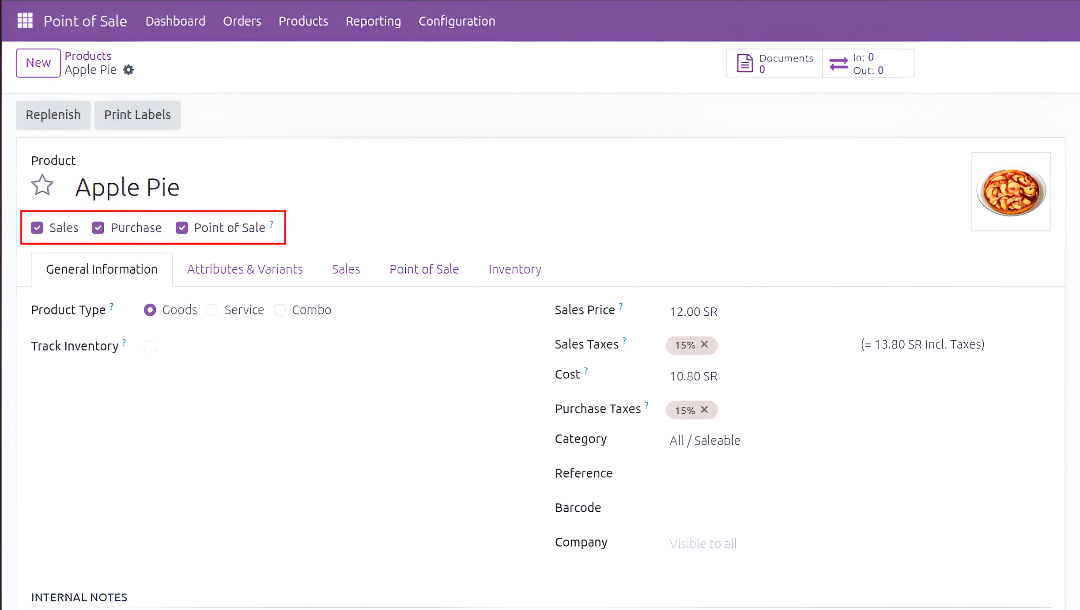Open the Configuration menu
This screenshot has width=1080, height=610.
pyautogui.click(x=456, y=21)
